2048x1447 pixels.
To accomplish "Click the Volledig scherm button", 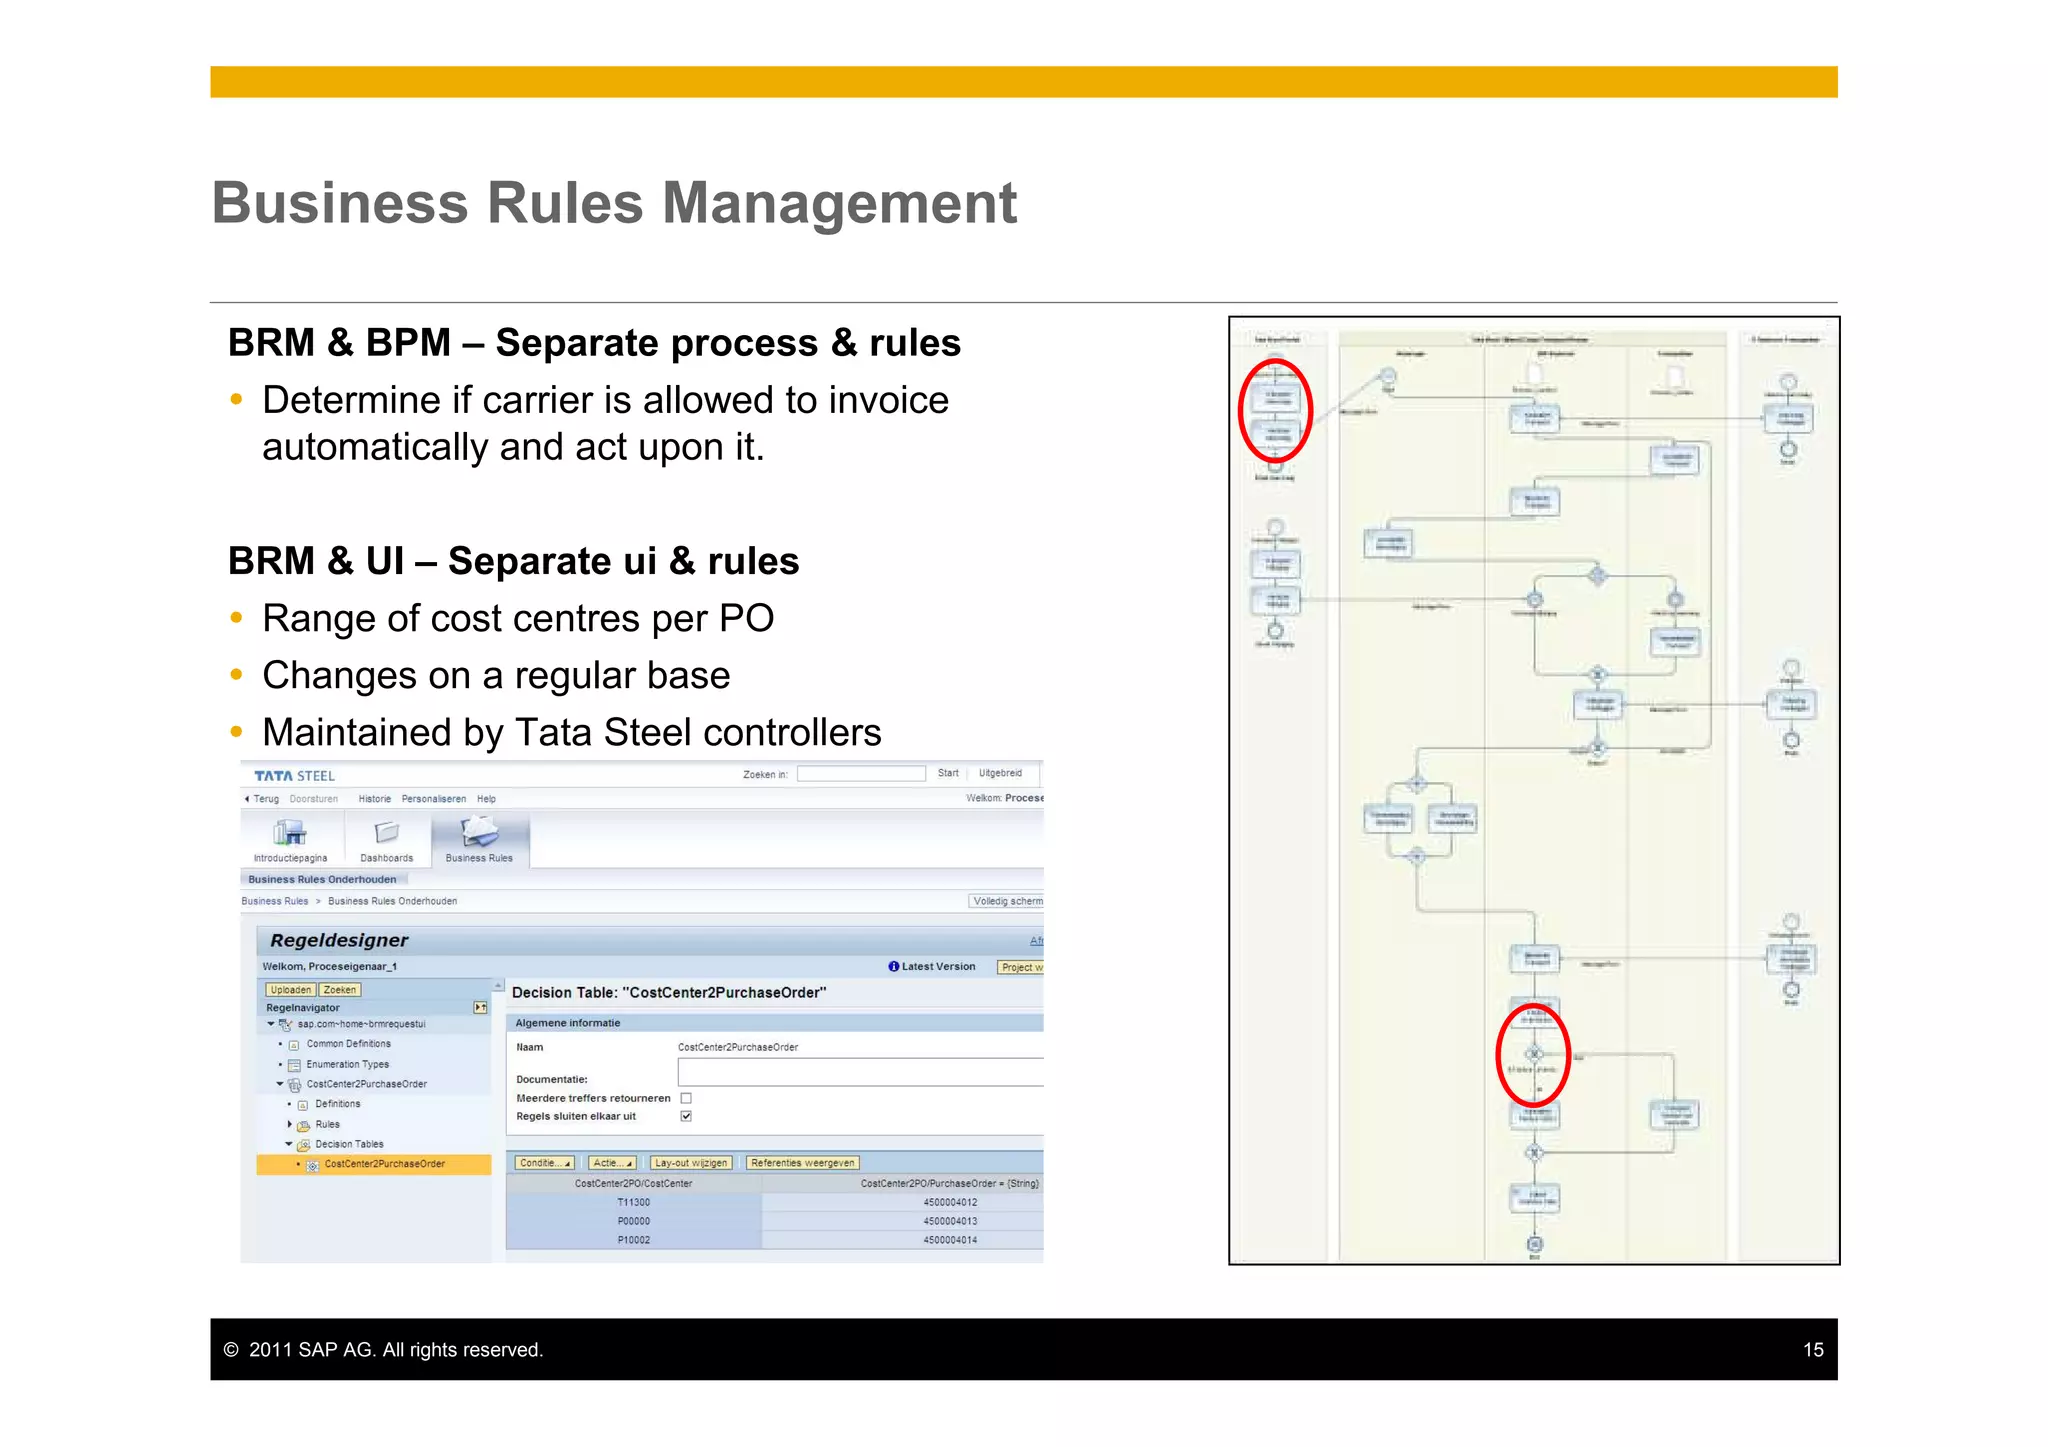I will pyautogui.click(x=1006, y=901).
